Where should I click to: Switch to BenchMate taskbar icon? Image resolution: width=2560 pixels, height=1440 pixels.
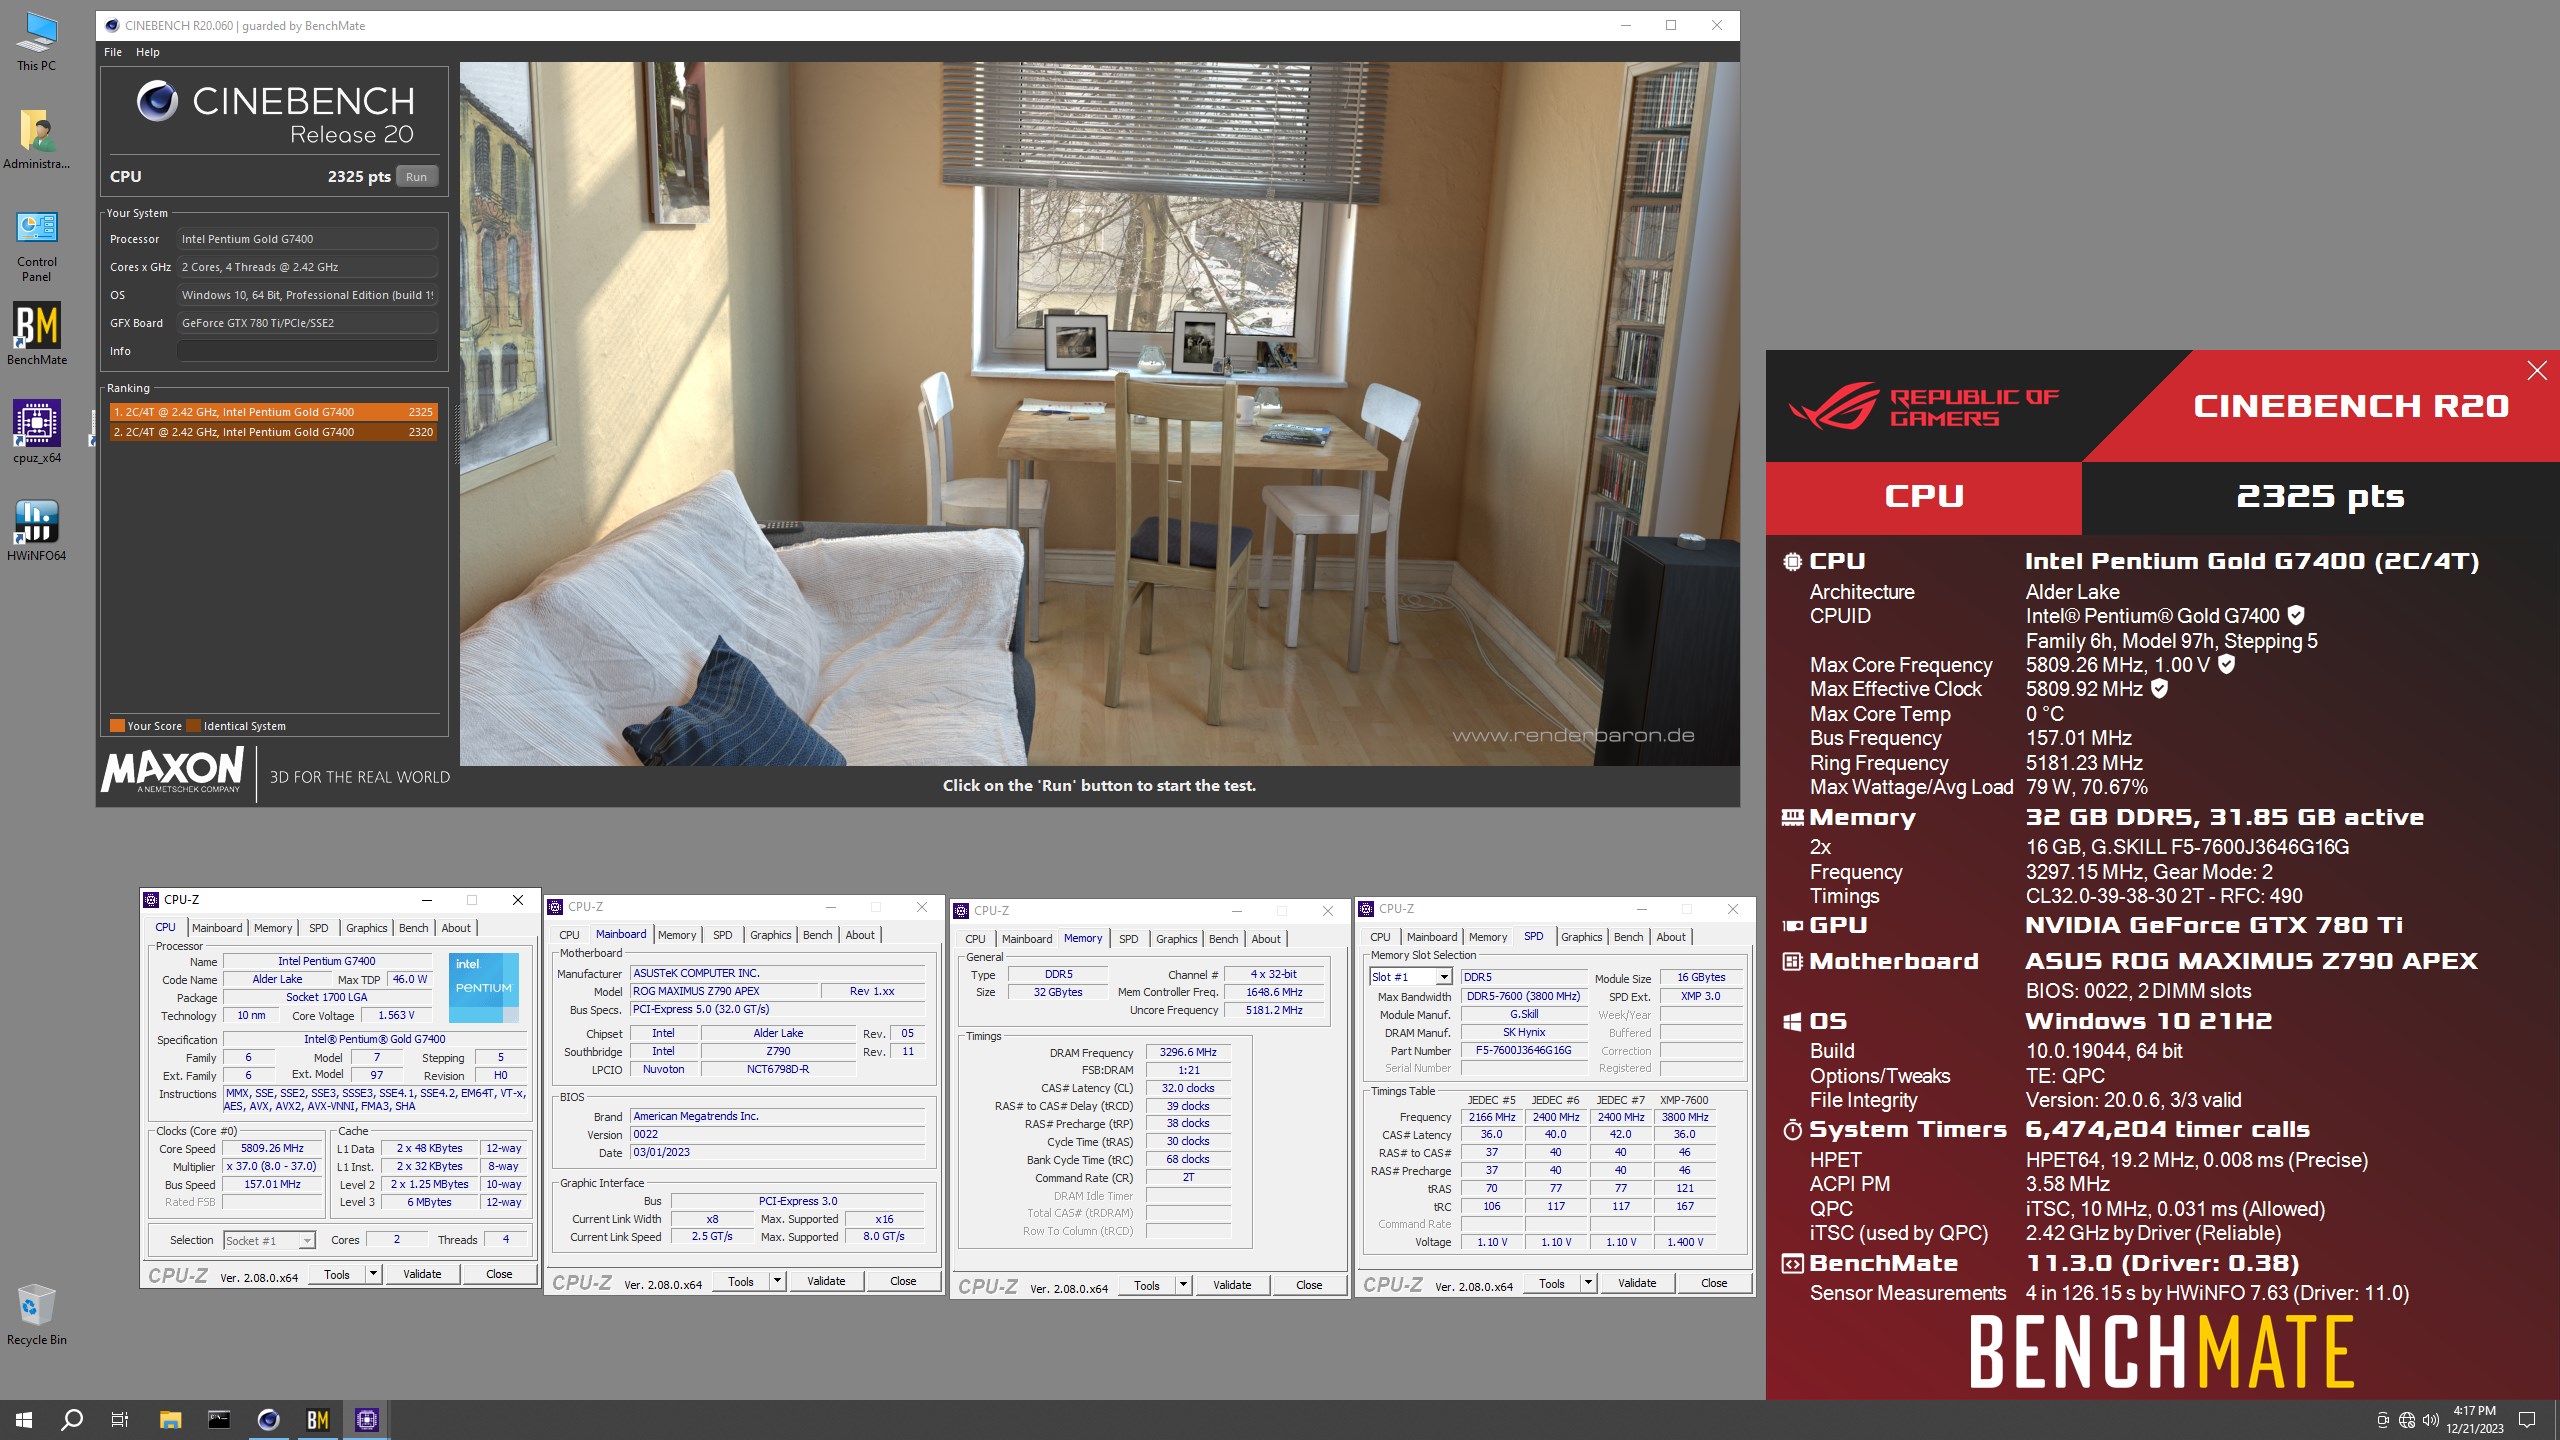pos(317,1419)
